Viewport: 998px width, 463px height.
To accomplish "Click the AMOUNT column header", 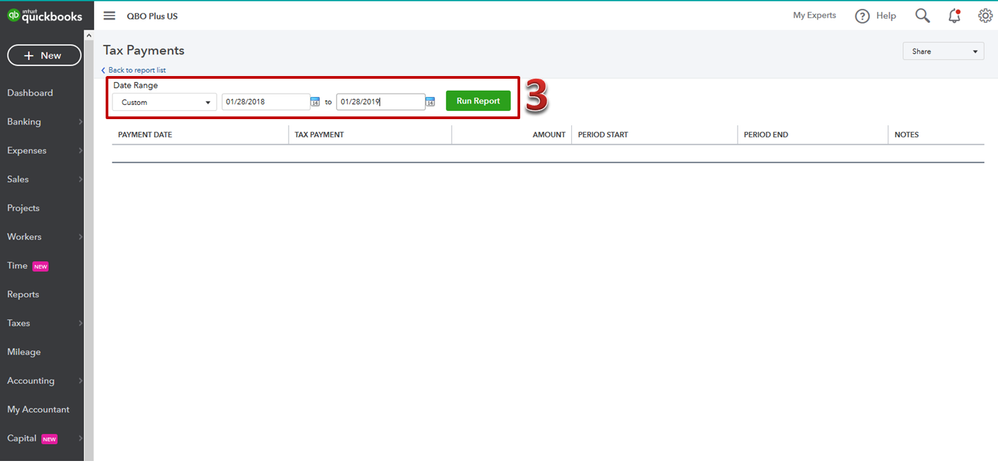I will tap(549, 135).
